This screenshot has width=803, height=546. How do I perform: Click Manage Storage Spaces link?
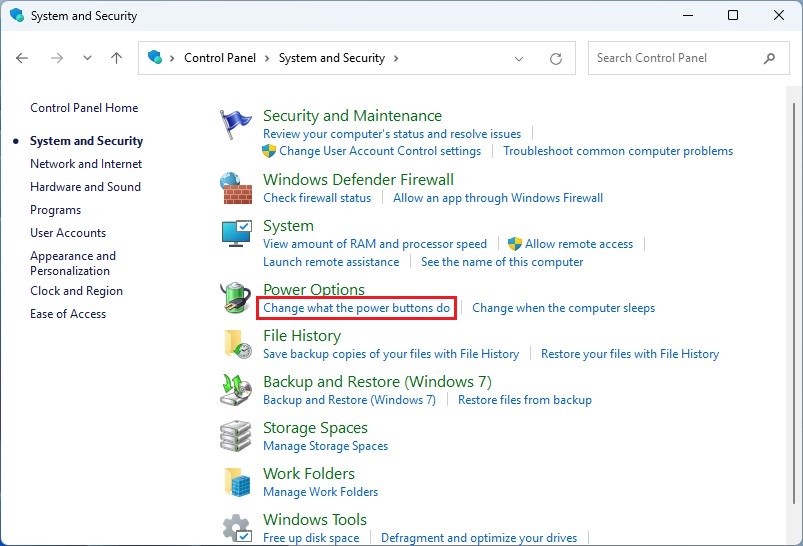click(325, 446)
